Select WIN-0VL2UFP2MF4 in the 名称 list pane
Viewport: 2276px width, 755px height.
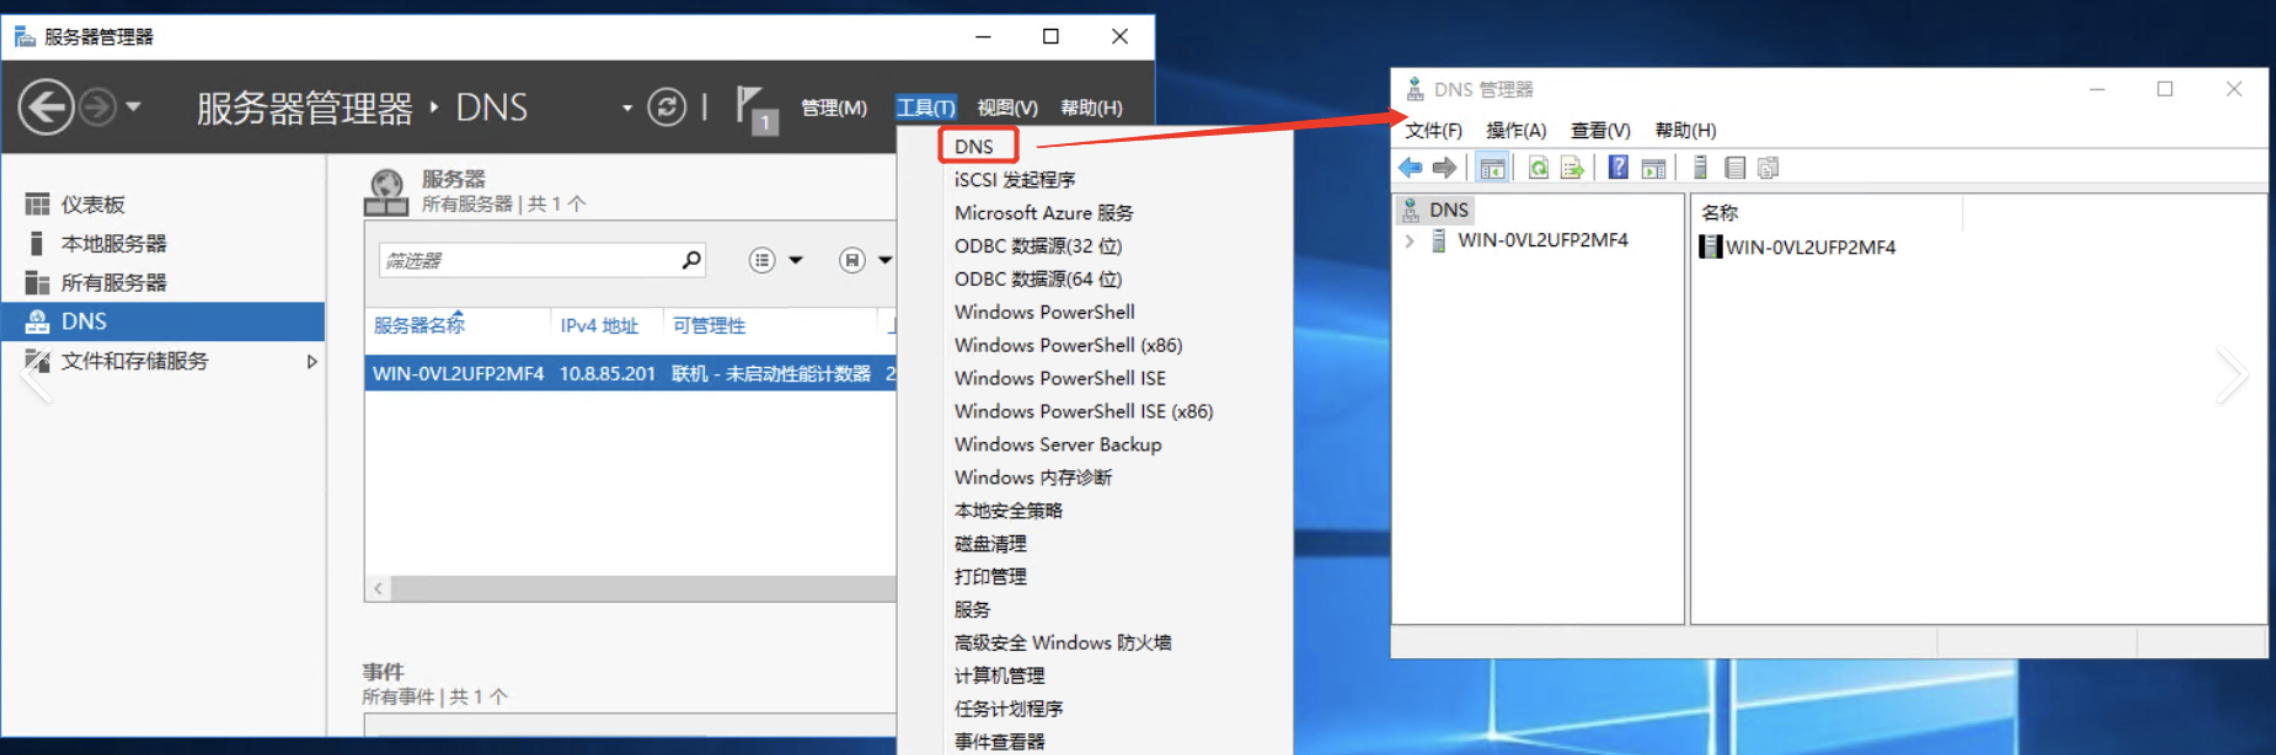[1799, 247]
